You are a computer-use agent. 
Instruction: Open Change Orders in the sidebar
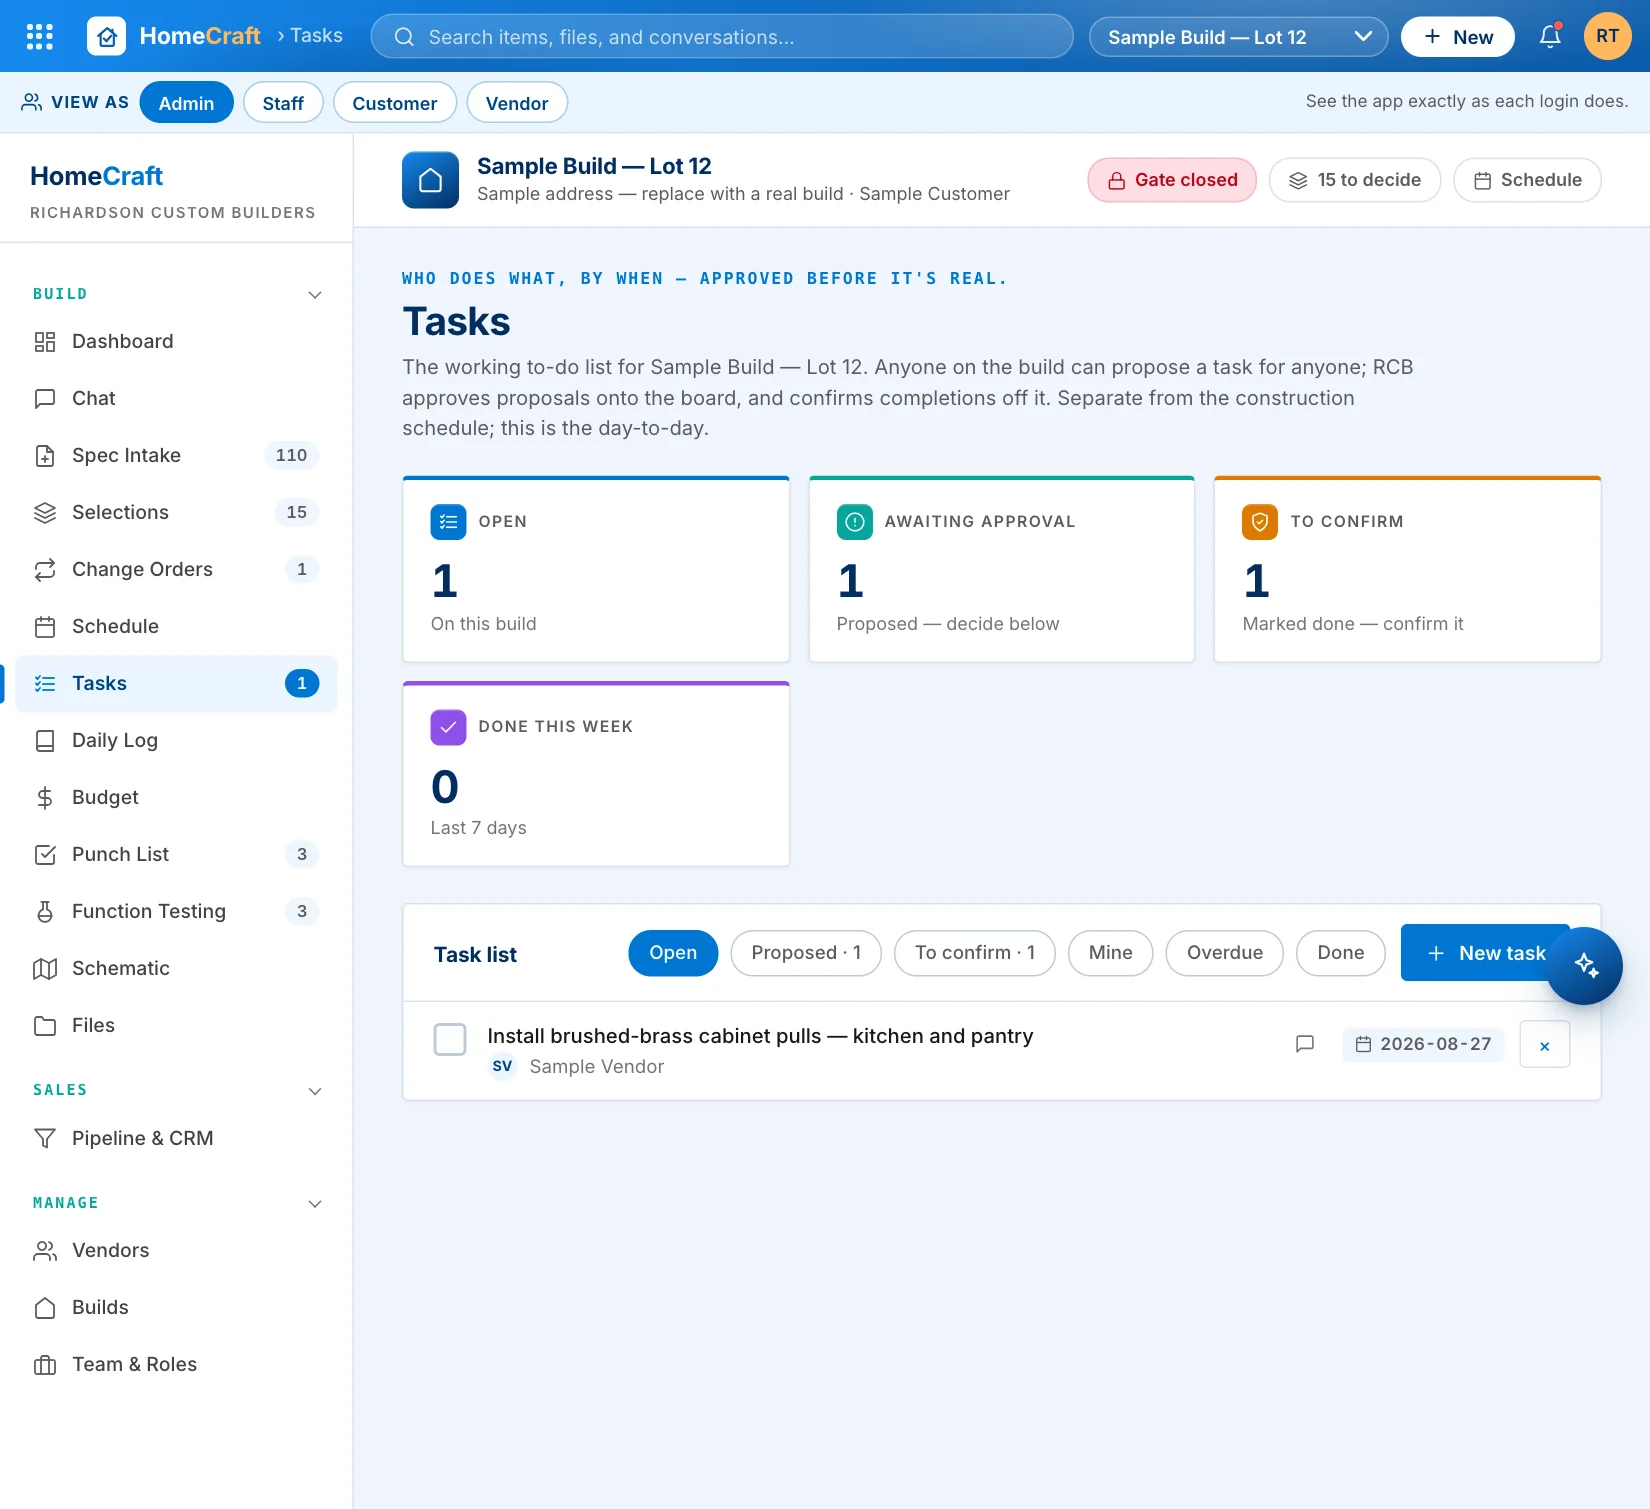tap(176, 570)
